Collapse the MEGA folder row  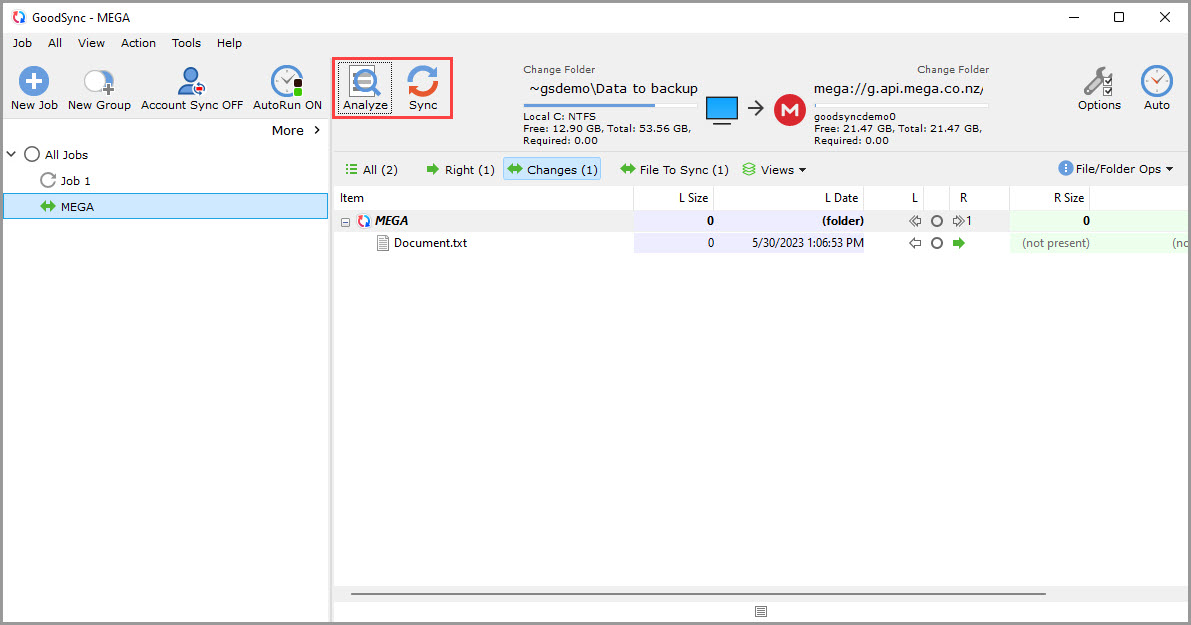[x=345, y=220]
